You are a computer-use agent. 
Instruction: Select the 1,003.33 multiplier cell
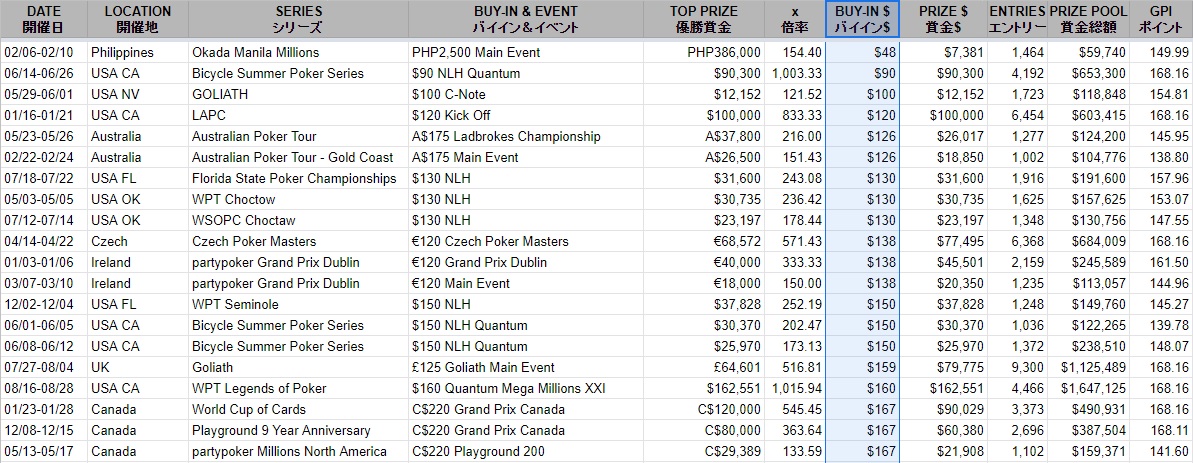[794, 74]
